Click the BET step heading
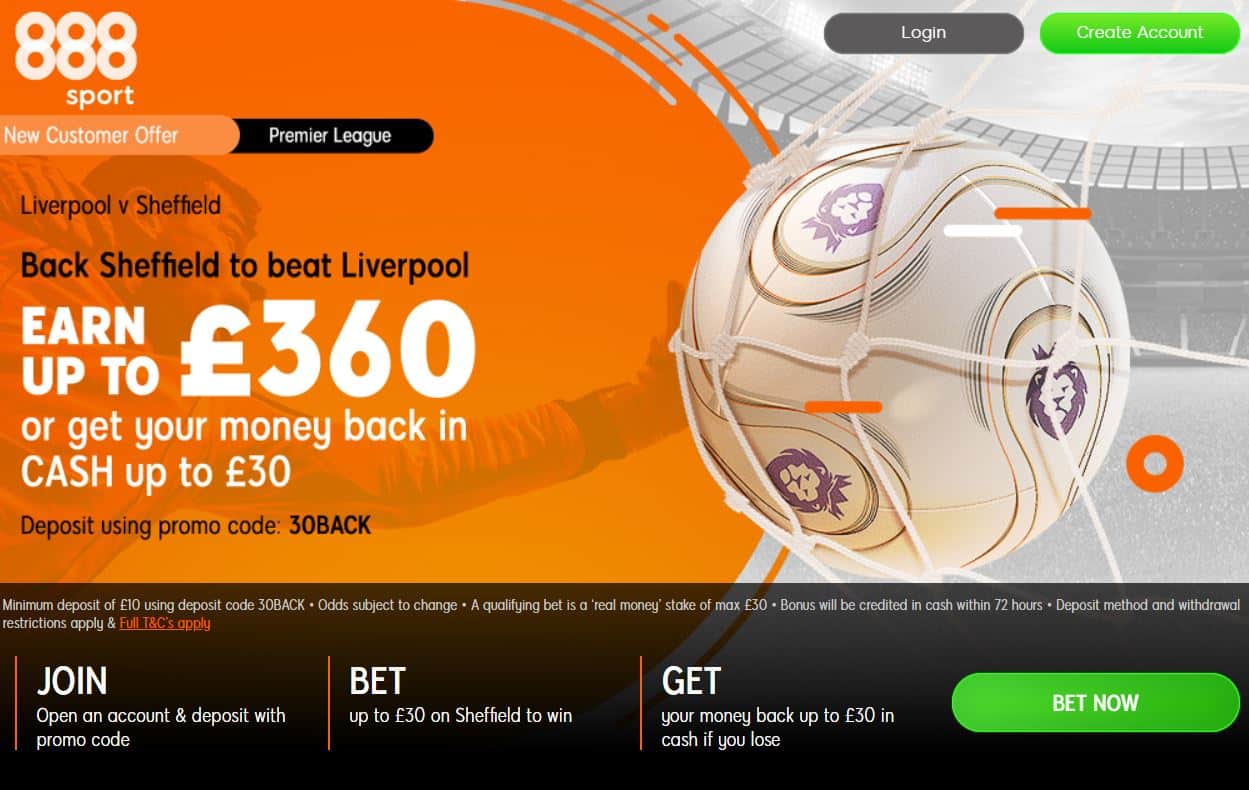The height and width of the screenshot is (790, 1249). point(377,682)
